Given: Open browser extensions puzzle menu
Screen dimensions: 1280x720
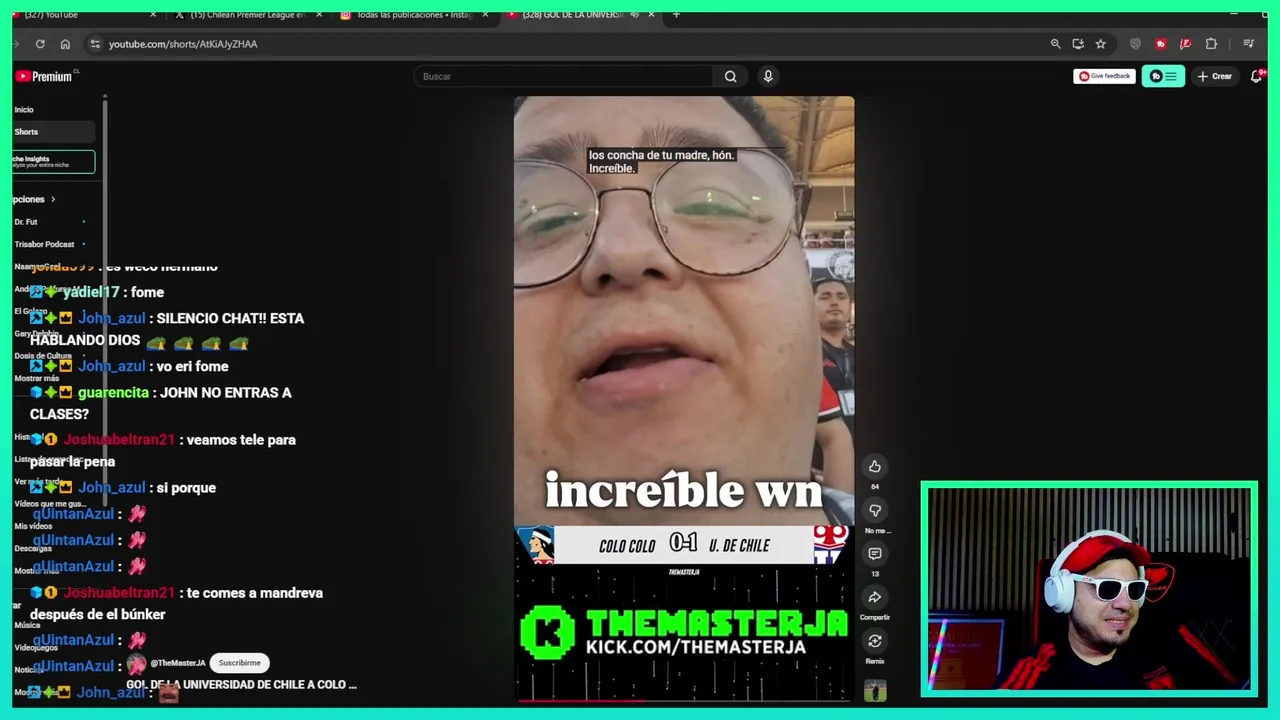Looking at the screenshot, I should [x=1211, y=44].
